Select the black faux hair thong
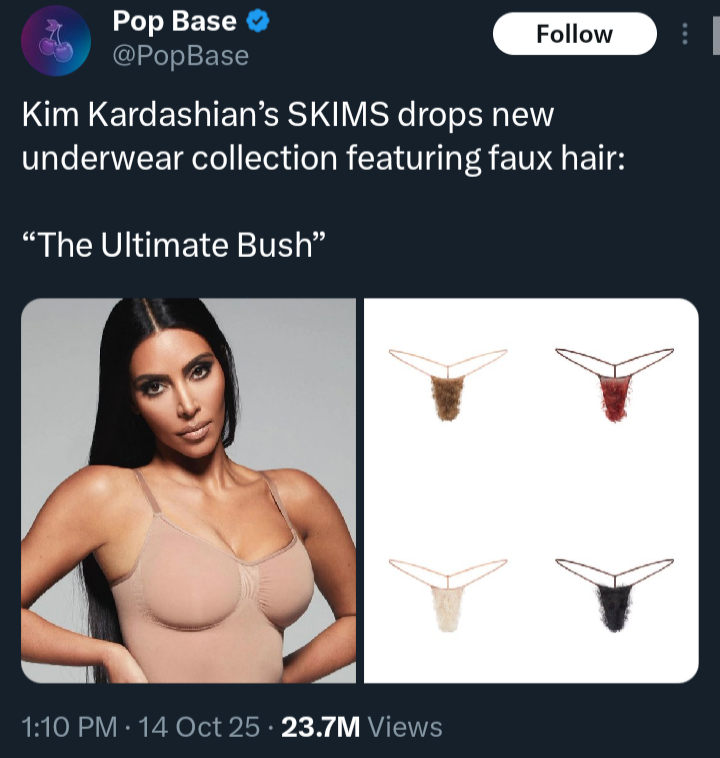The height and width of the screenshot is (758, 720). [x=615, y=595]
